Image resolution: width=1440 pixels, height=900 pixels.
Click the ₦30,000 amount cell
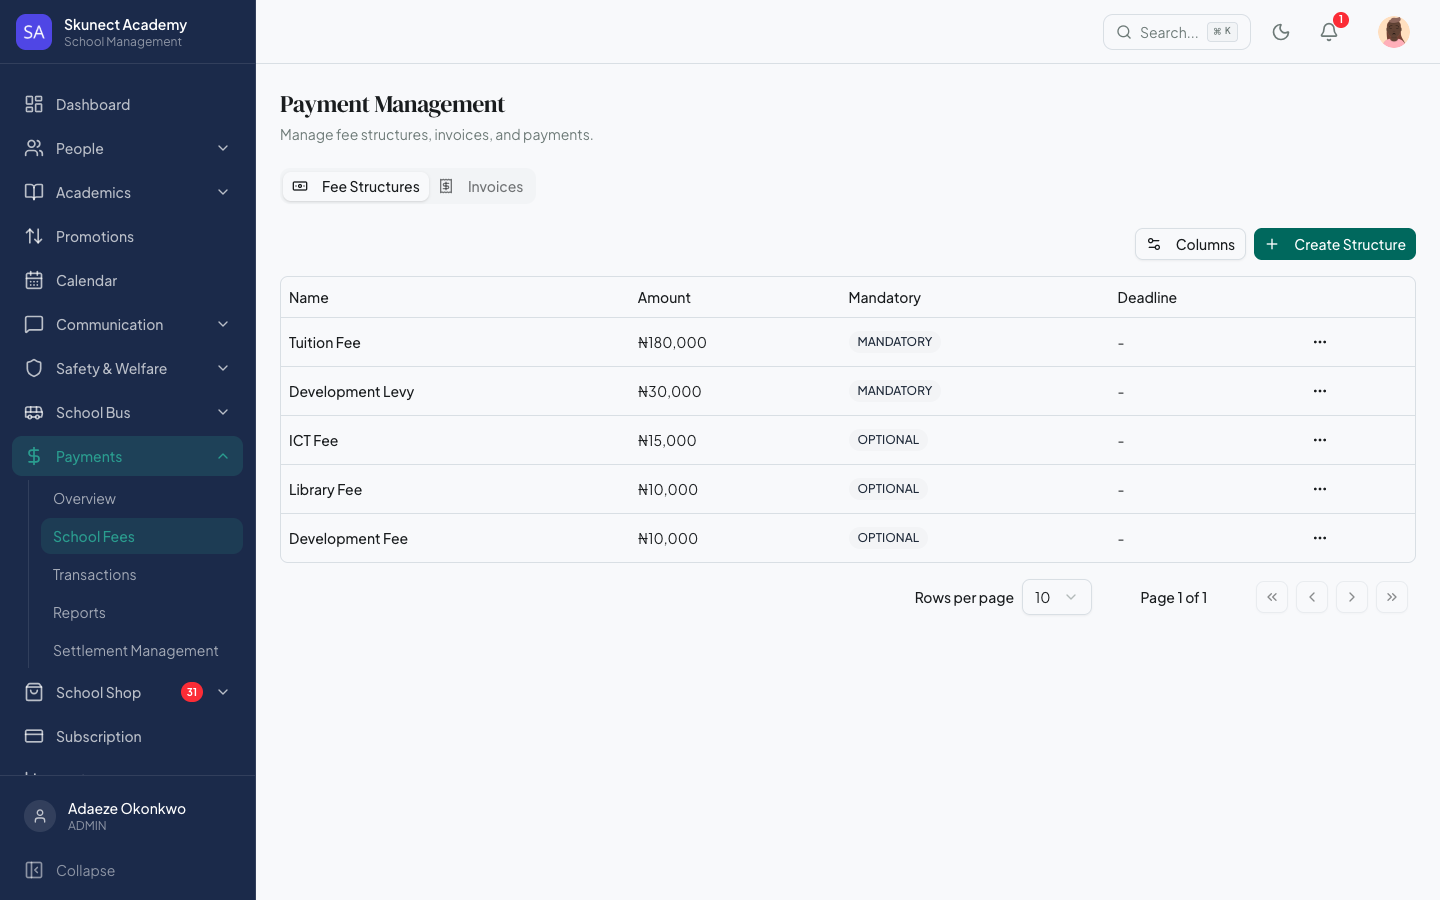click(670, 391)
